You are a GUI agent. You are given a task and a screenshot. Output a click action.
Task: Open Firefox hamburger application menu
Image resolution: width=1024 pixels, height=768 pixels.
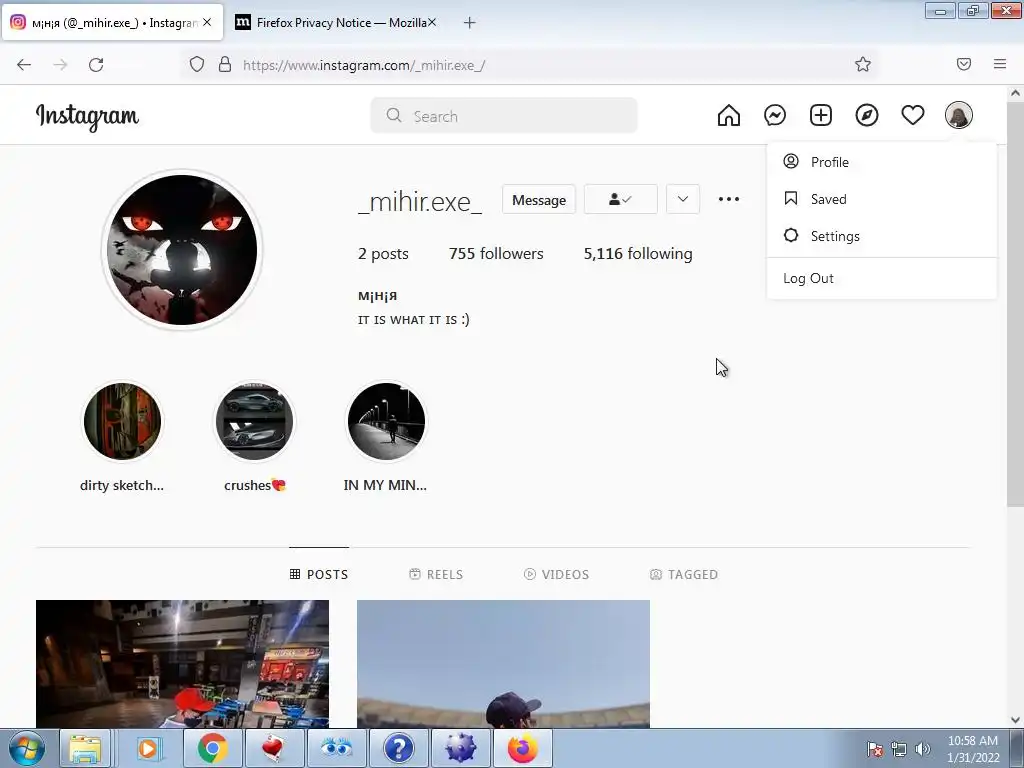(x=1000, y=64)
